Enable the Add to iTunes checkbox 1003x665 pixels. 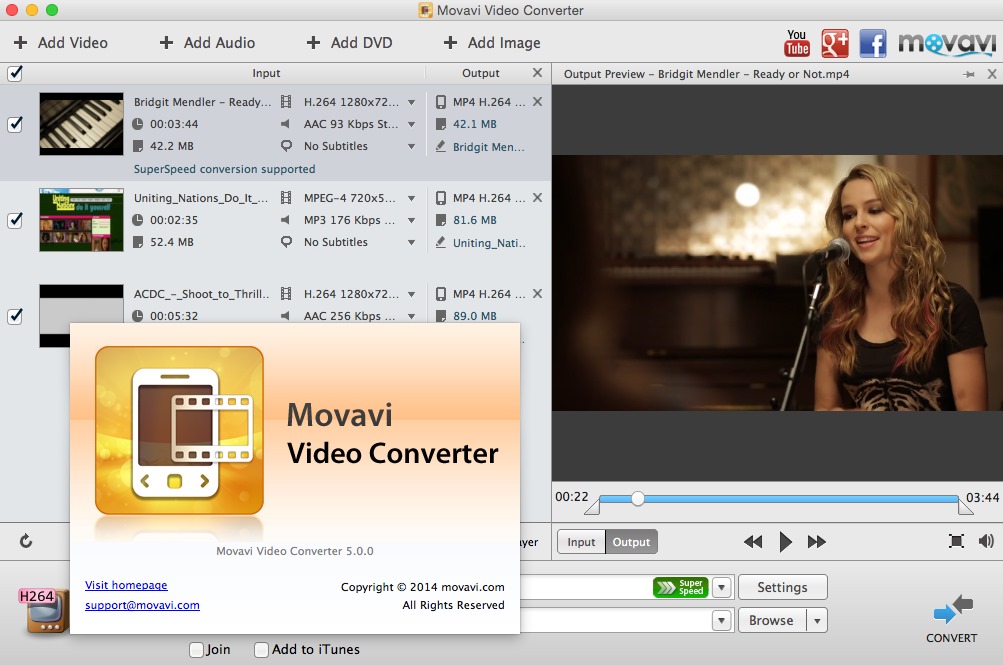[x=261, y=650]
